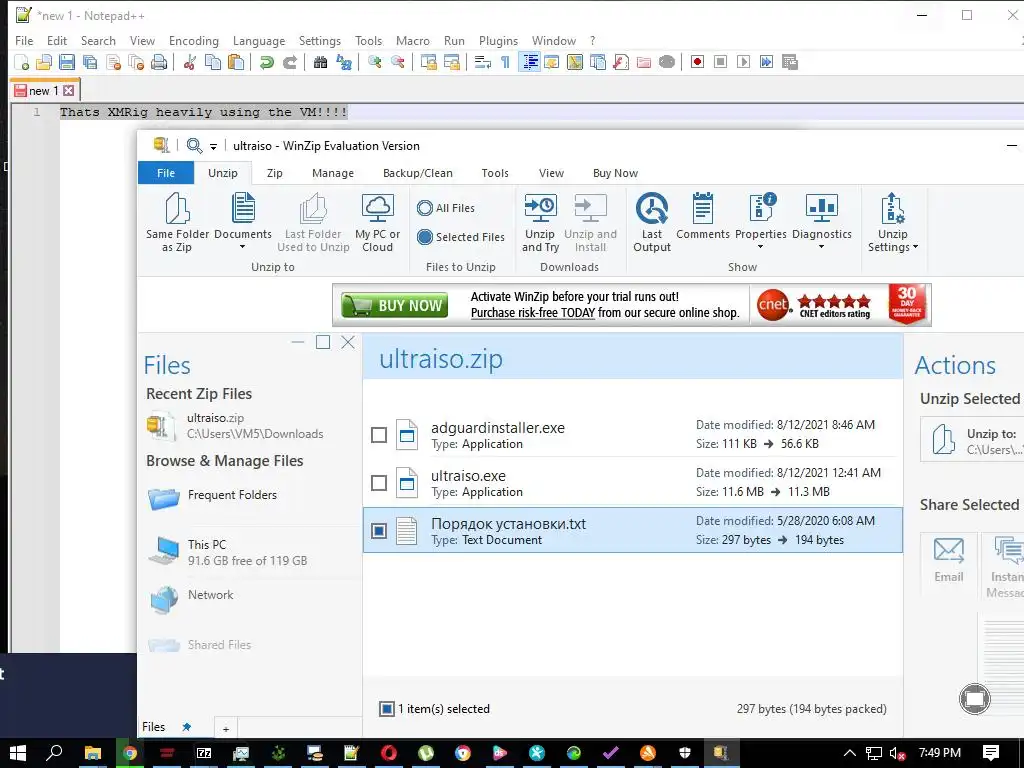Click the Zoom In icon in Notepad++ toolbar

(374, 62)
